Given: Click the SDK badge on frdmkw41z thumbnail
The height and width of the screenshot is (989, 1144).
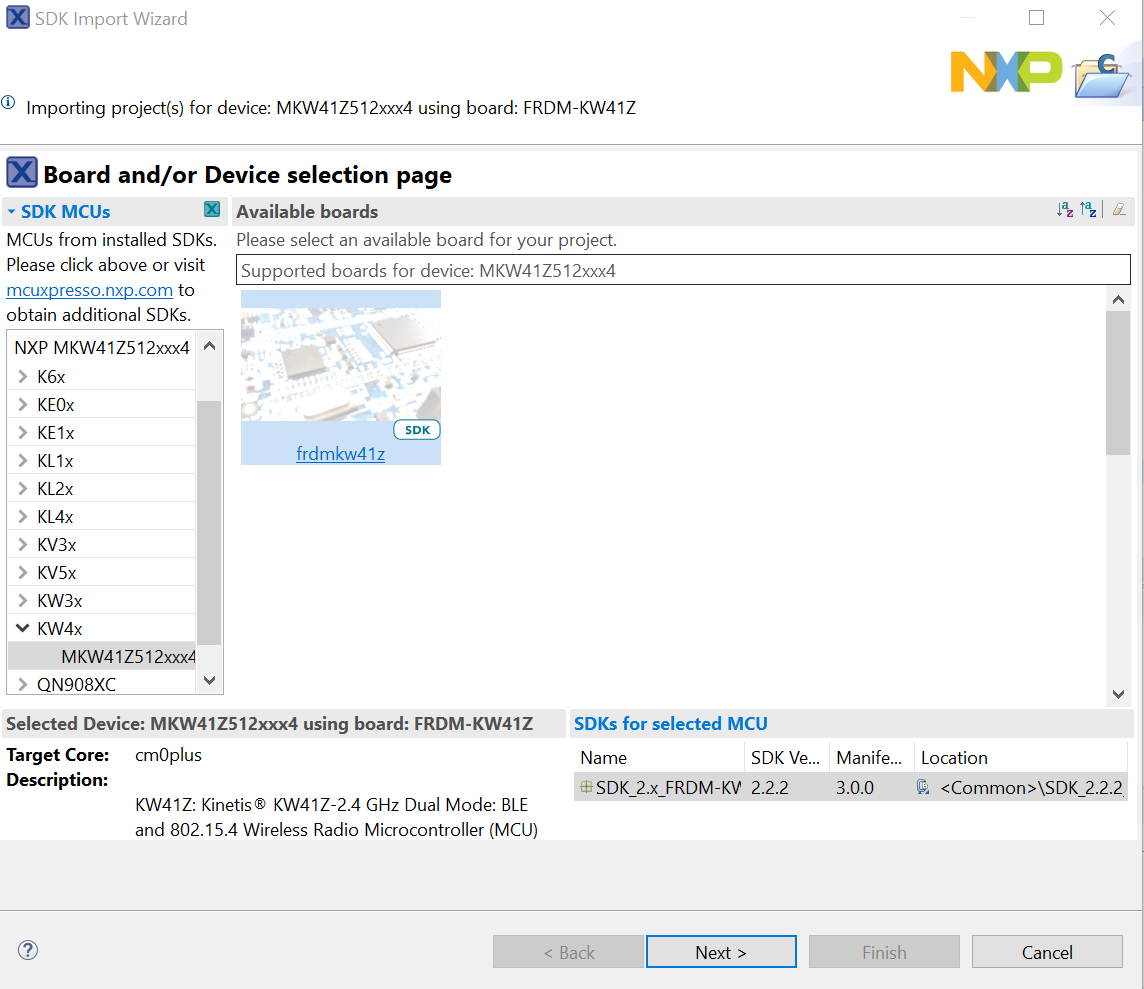Looking at the screenshot, I should 416,429.
